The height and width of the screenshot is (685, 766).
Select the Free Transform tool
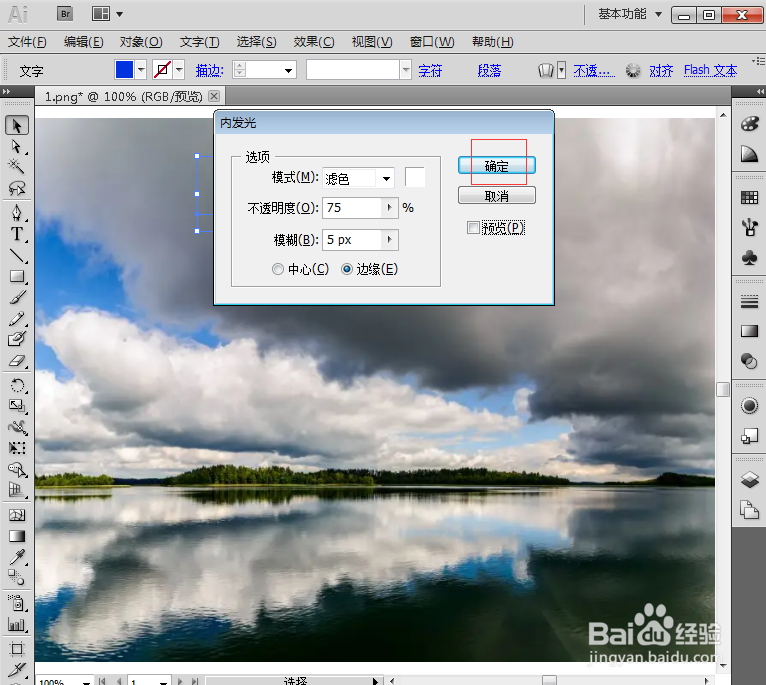17,448
